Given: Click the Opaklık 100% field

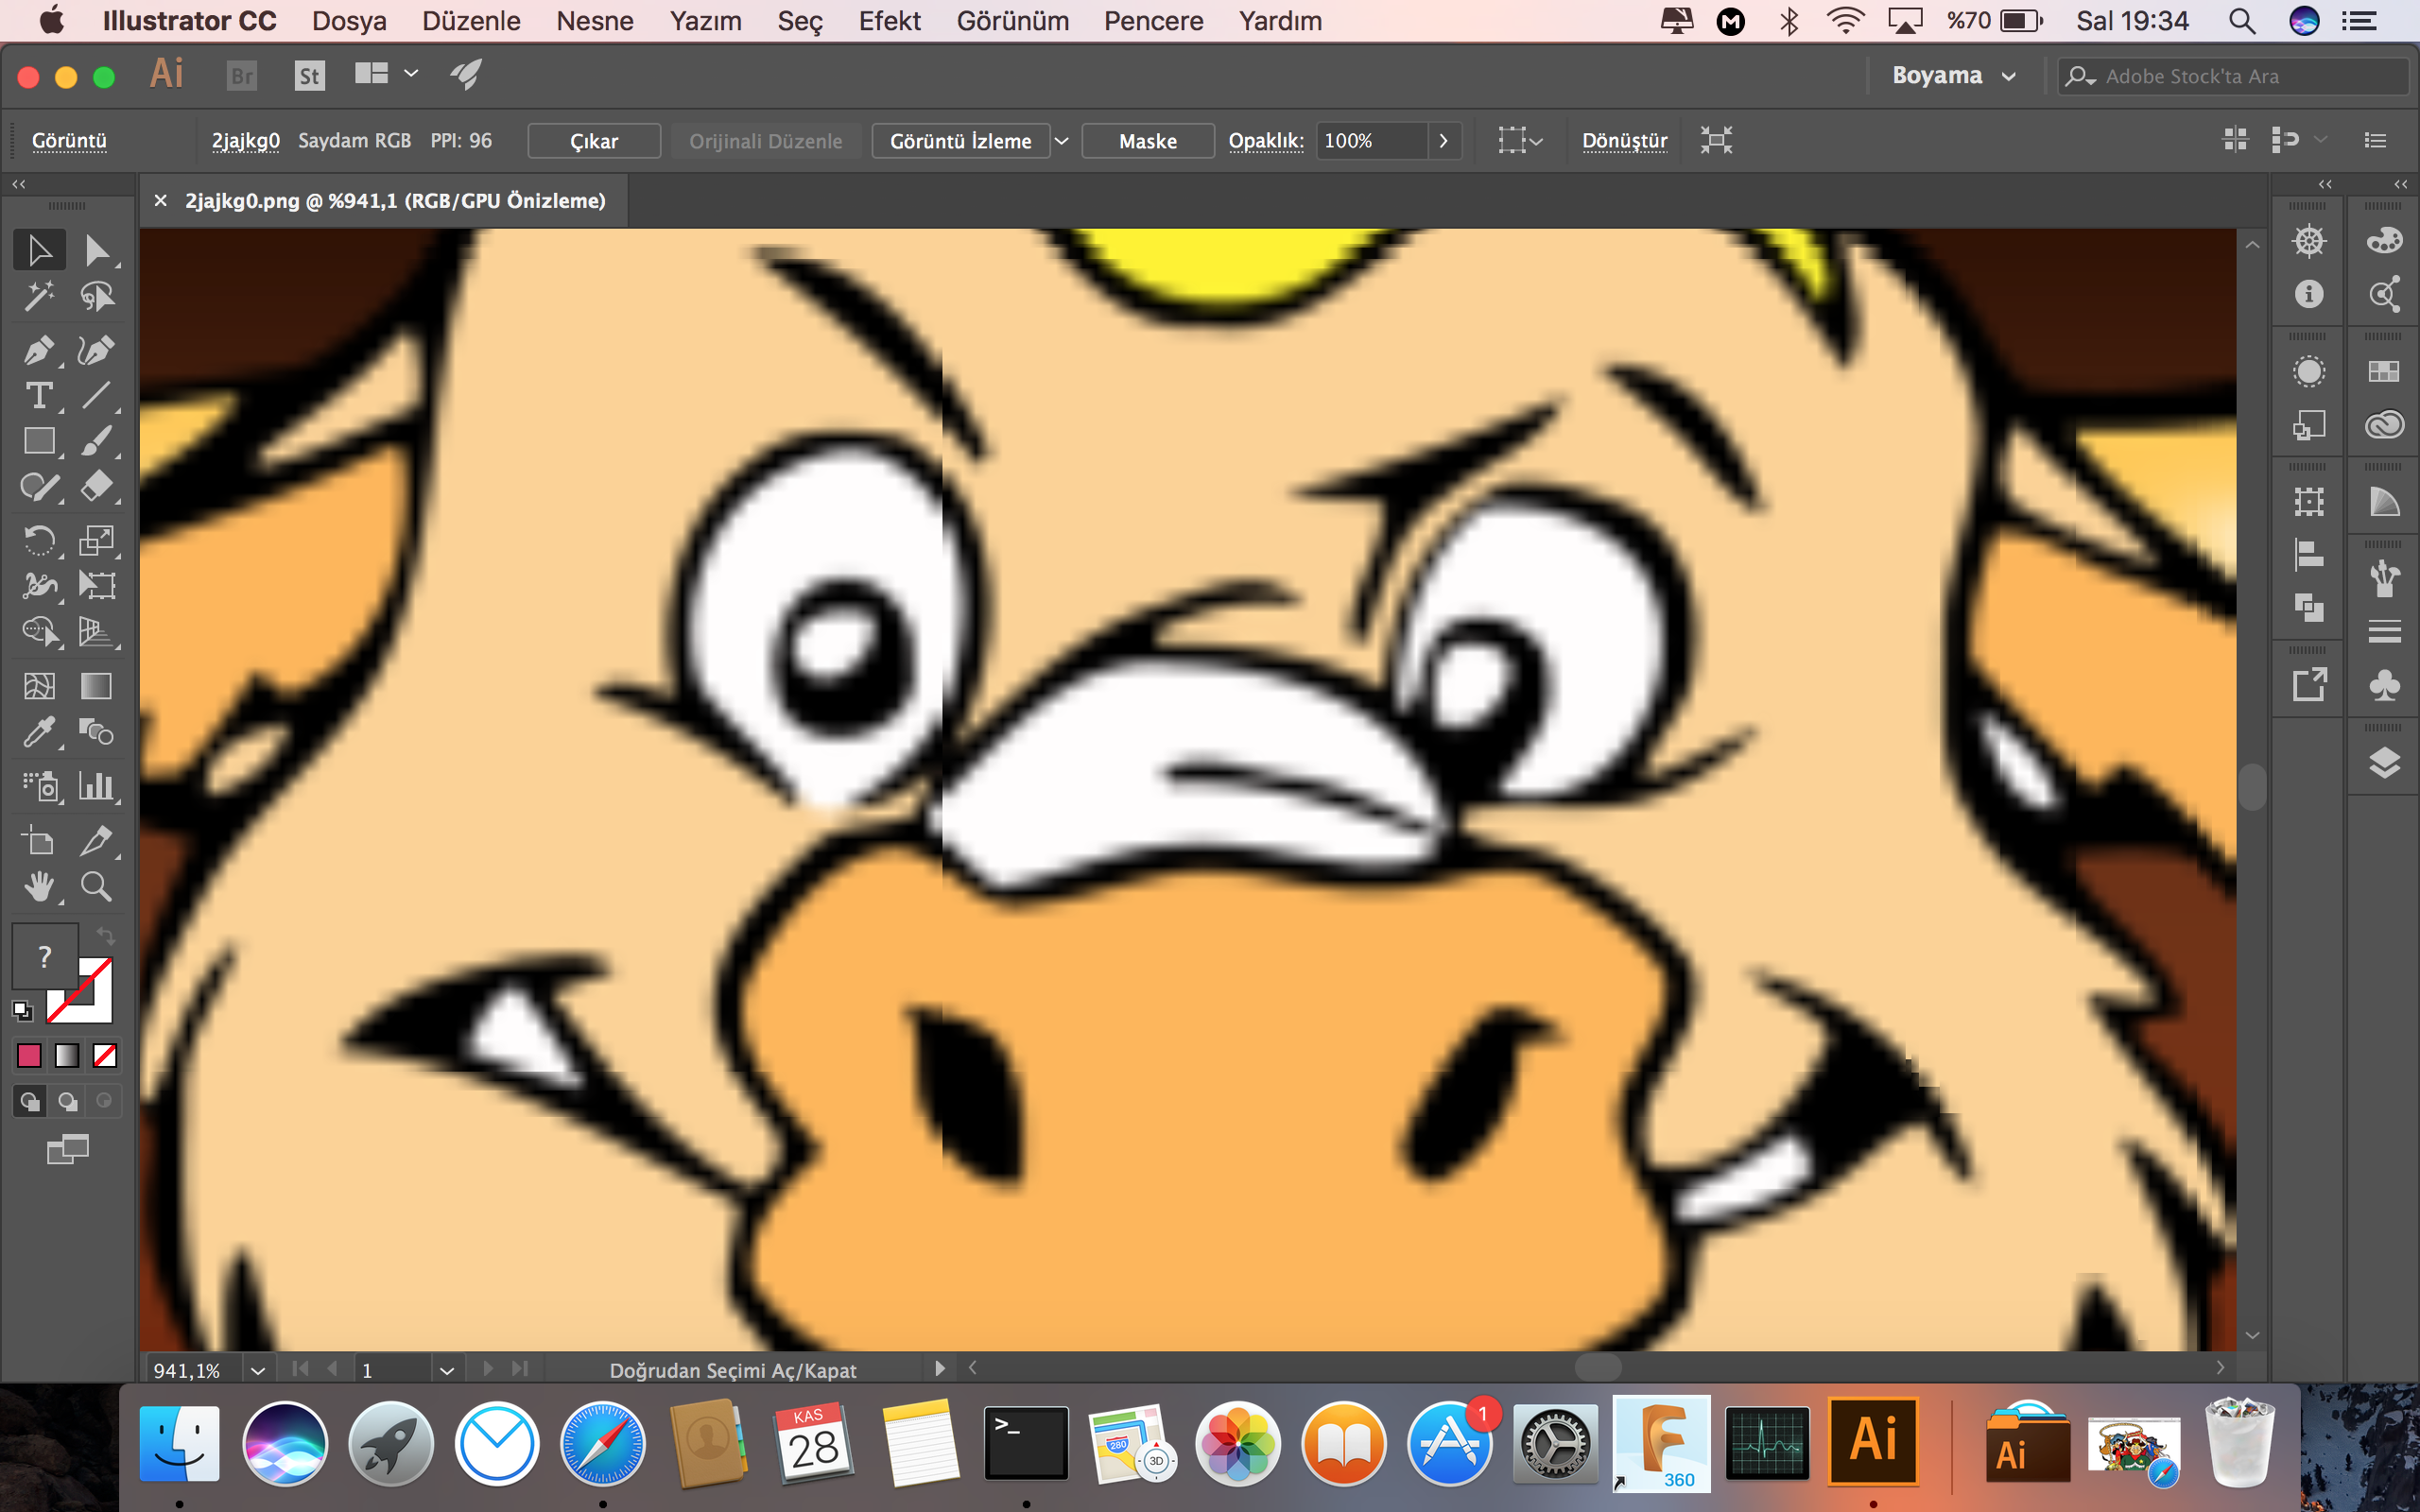Looking at the screenshot, I should [1371, 141].
